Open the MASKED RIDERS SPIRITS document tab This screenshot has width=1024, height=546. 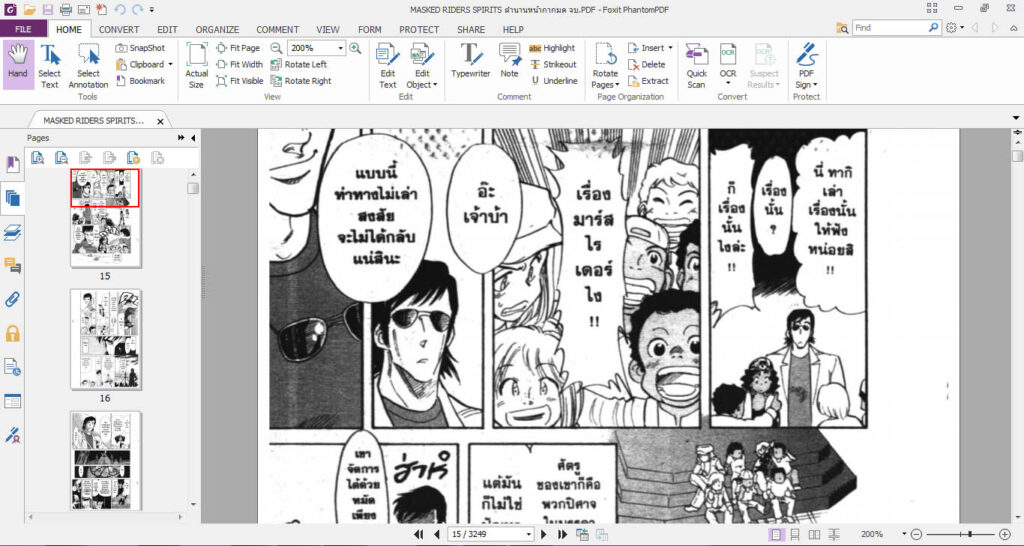(x=94, y=121)
